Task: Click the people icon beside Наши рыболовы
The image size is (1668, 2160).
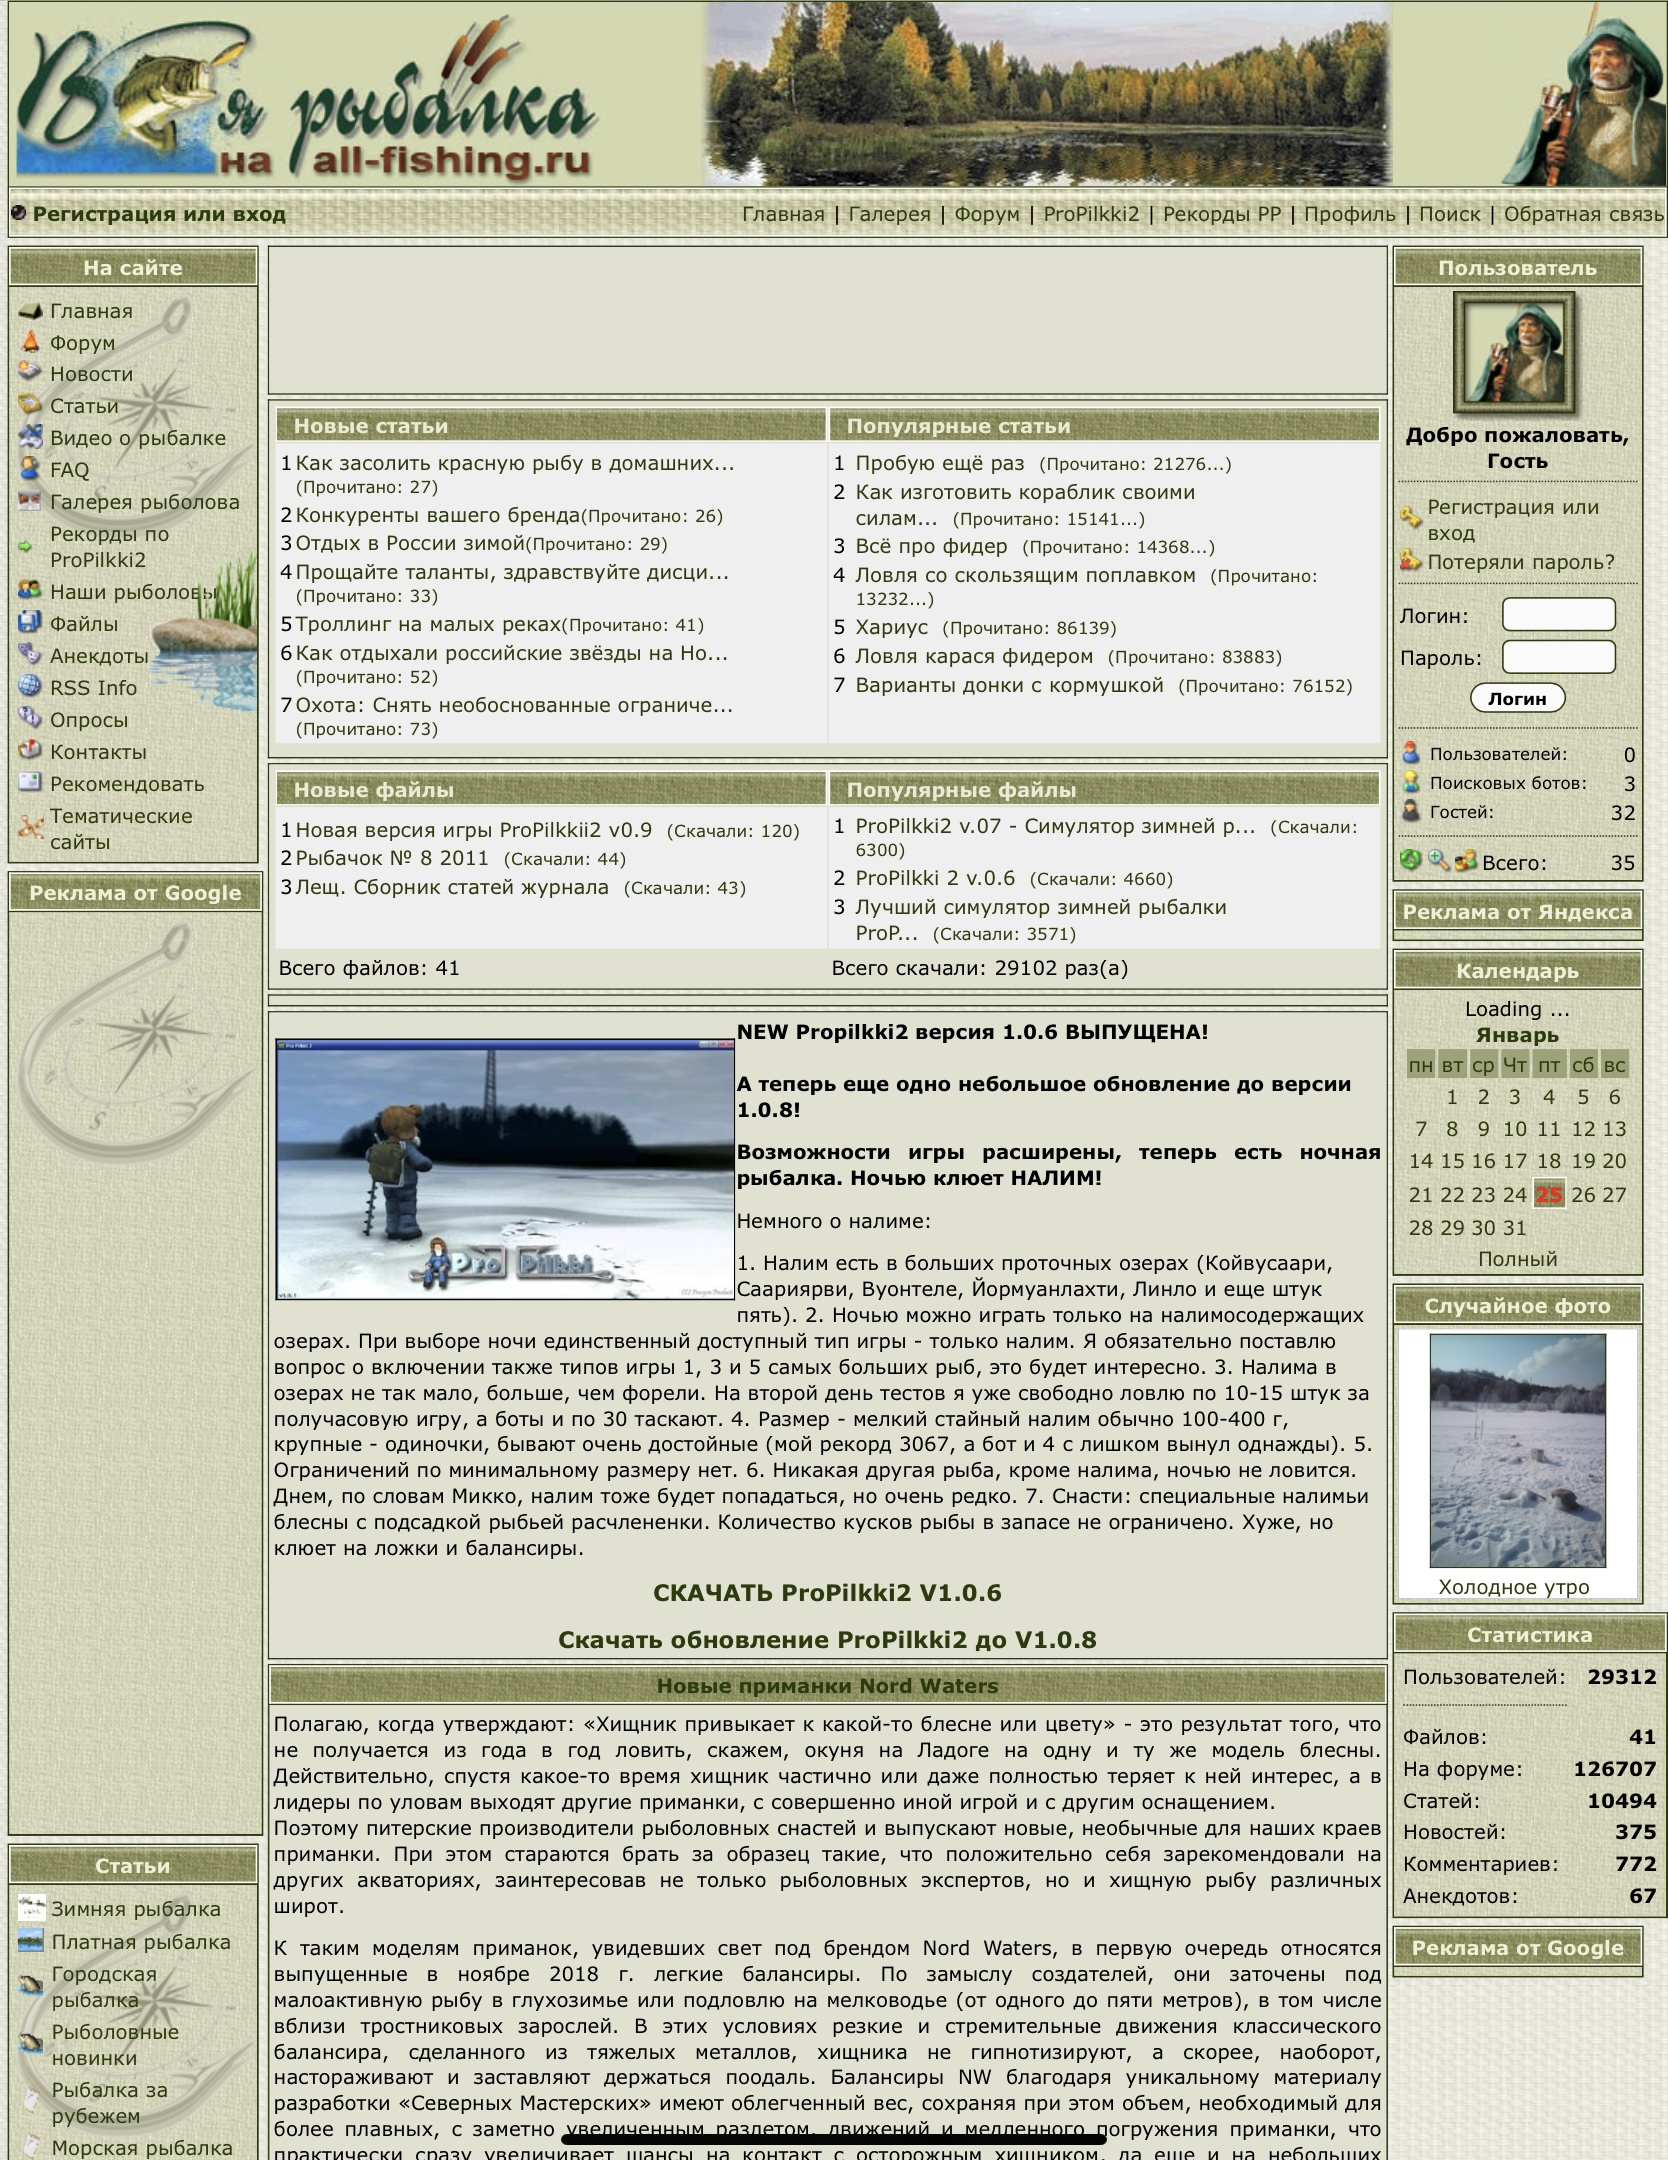Action: 30,591
